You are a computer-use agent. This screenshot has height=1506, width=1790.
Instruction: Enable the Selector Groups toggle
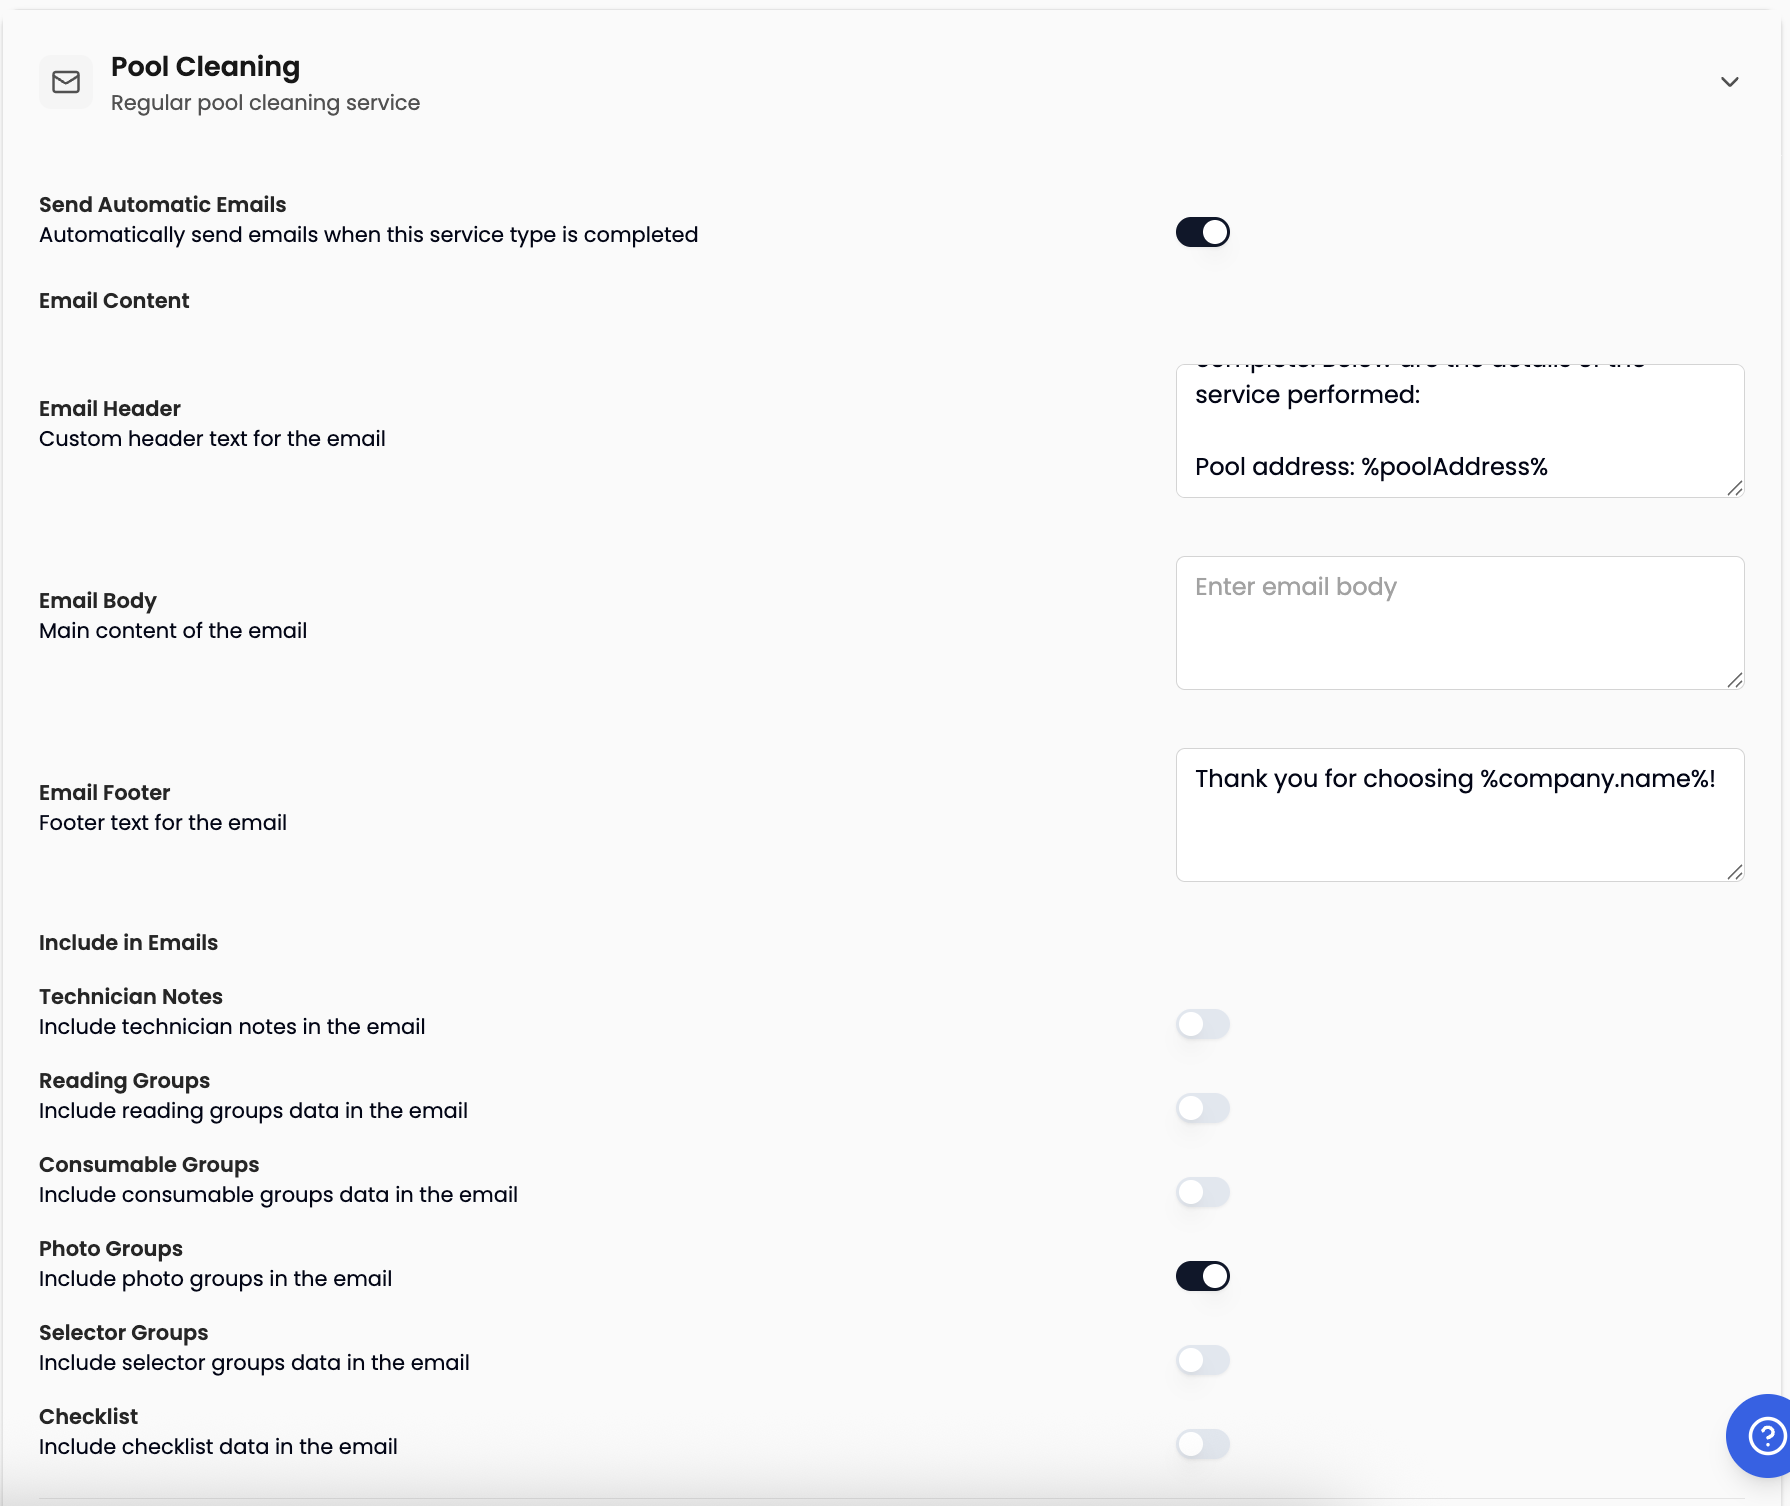pos(1202,1360)
